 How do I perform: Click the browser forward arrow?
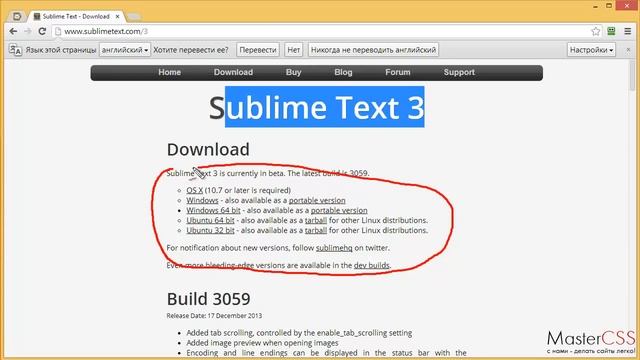(x=28, y=31)
